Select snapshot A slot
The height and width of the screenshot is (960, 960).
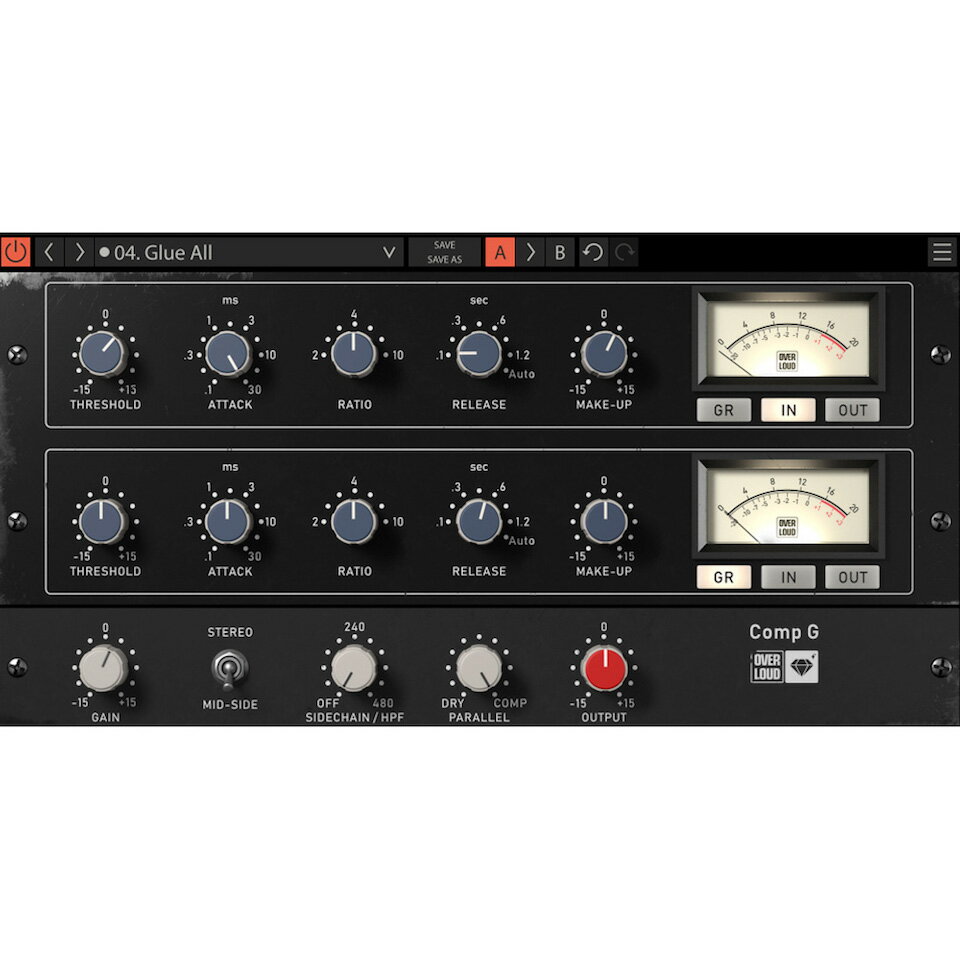click(x=500, y=252)
